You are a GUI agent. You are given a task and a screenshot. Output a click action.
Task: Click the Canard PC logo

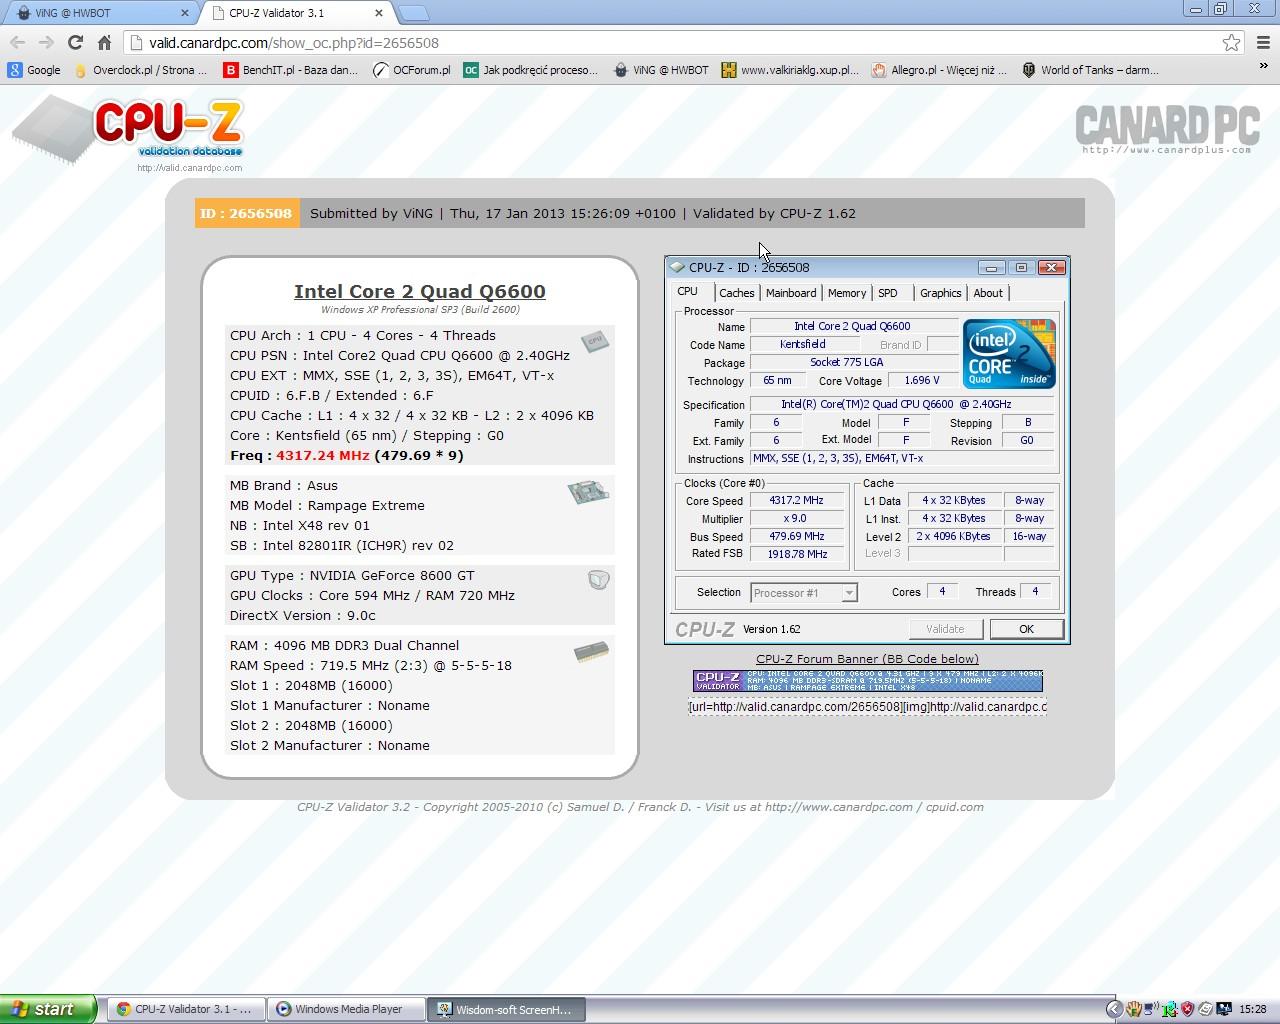[x=1166, y=128]
